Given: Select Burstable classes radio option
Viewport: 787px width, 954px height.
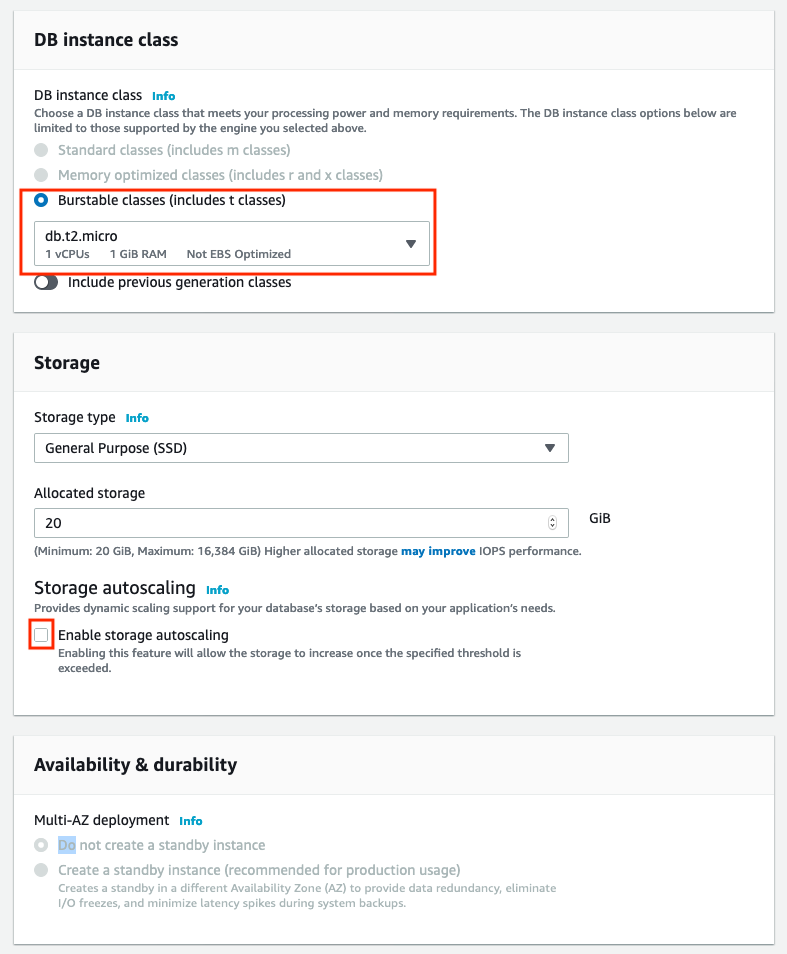Looking at the screenshot, I should click(41, 200).
